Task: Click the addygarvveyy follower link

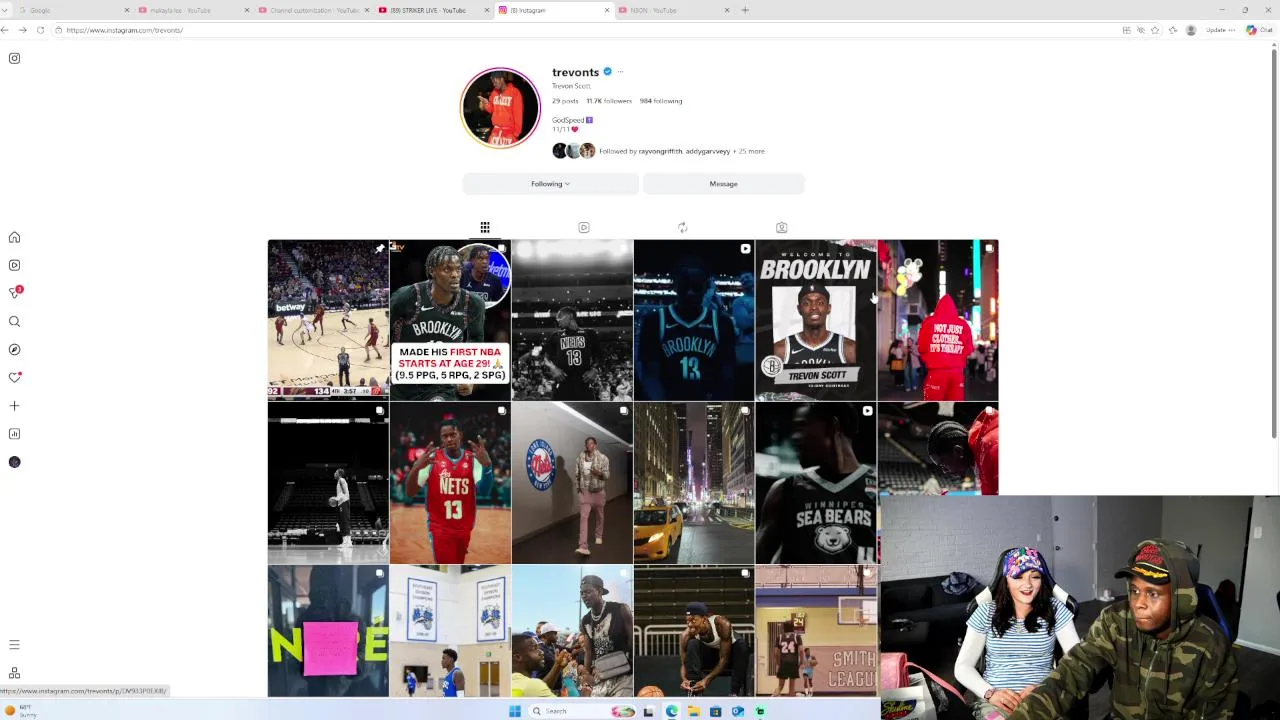Action: click(708, 151)
